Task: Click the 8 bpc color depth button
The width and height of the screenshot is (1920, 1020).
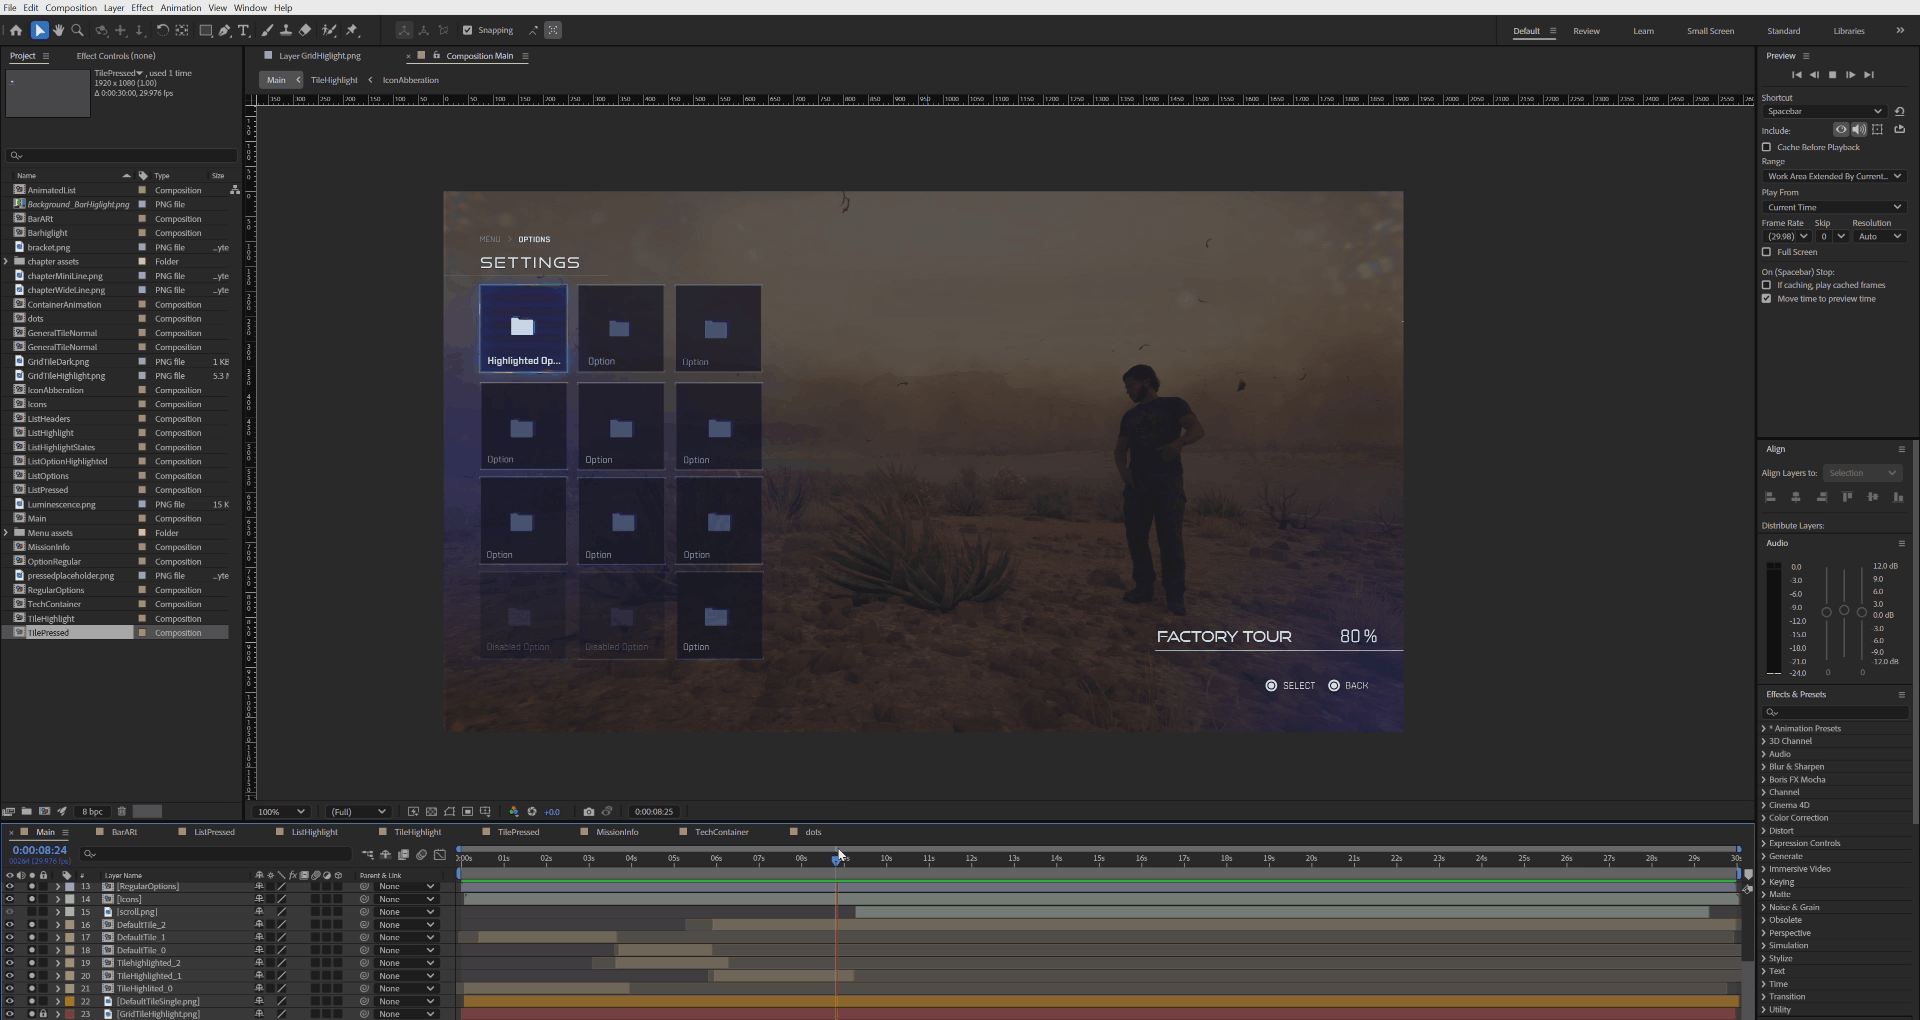Action: coord(92,812)
